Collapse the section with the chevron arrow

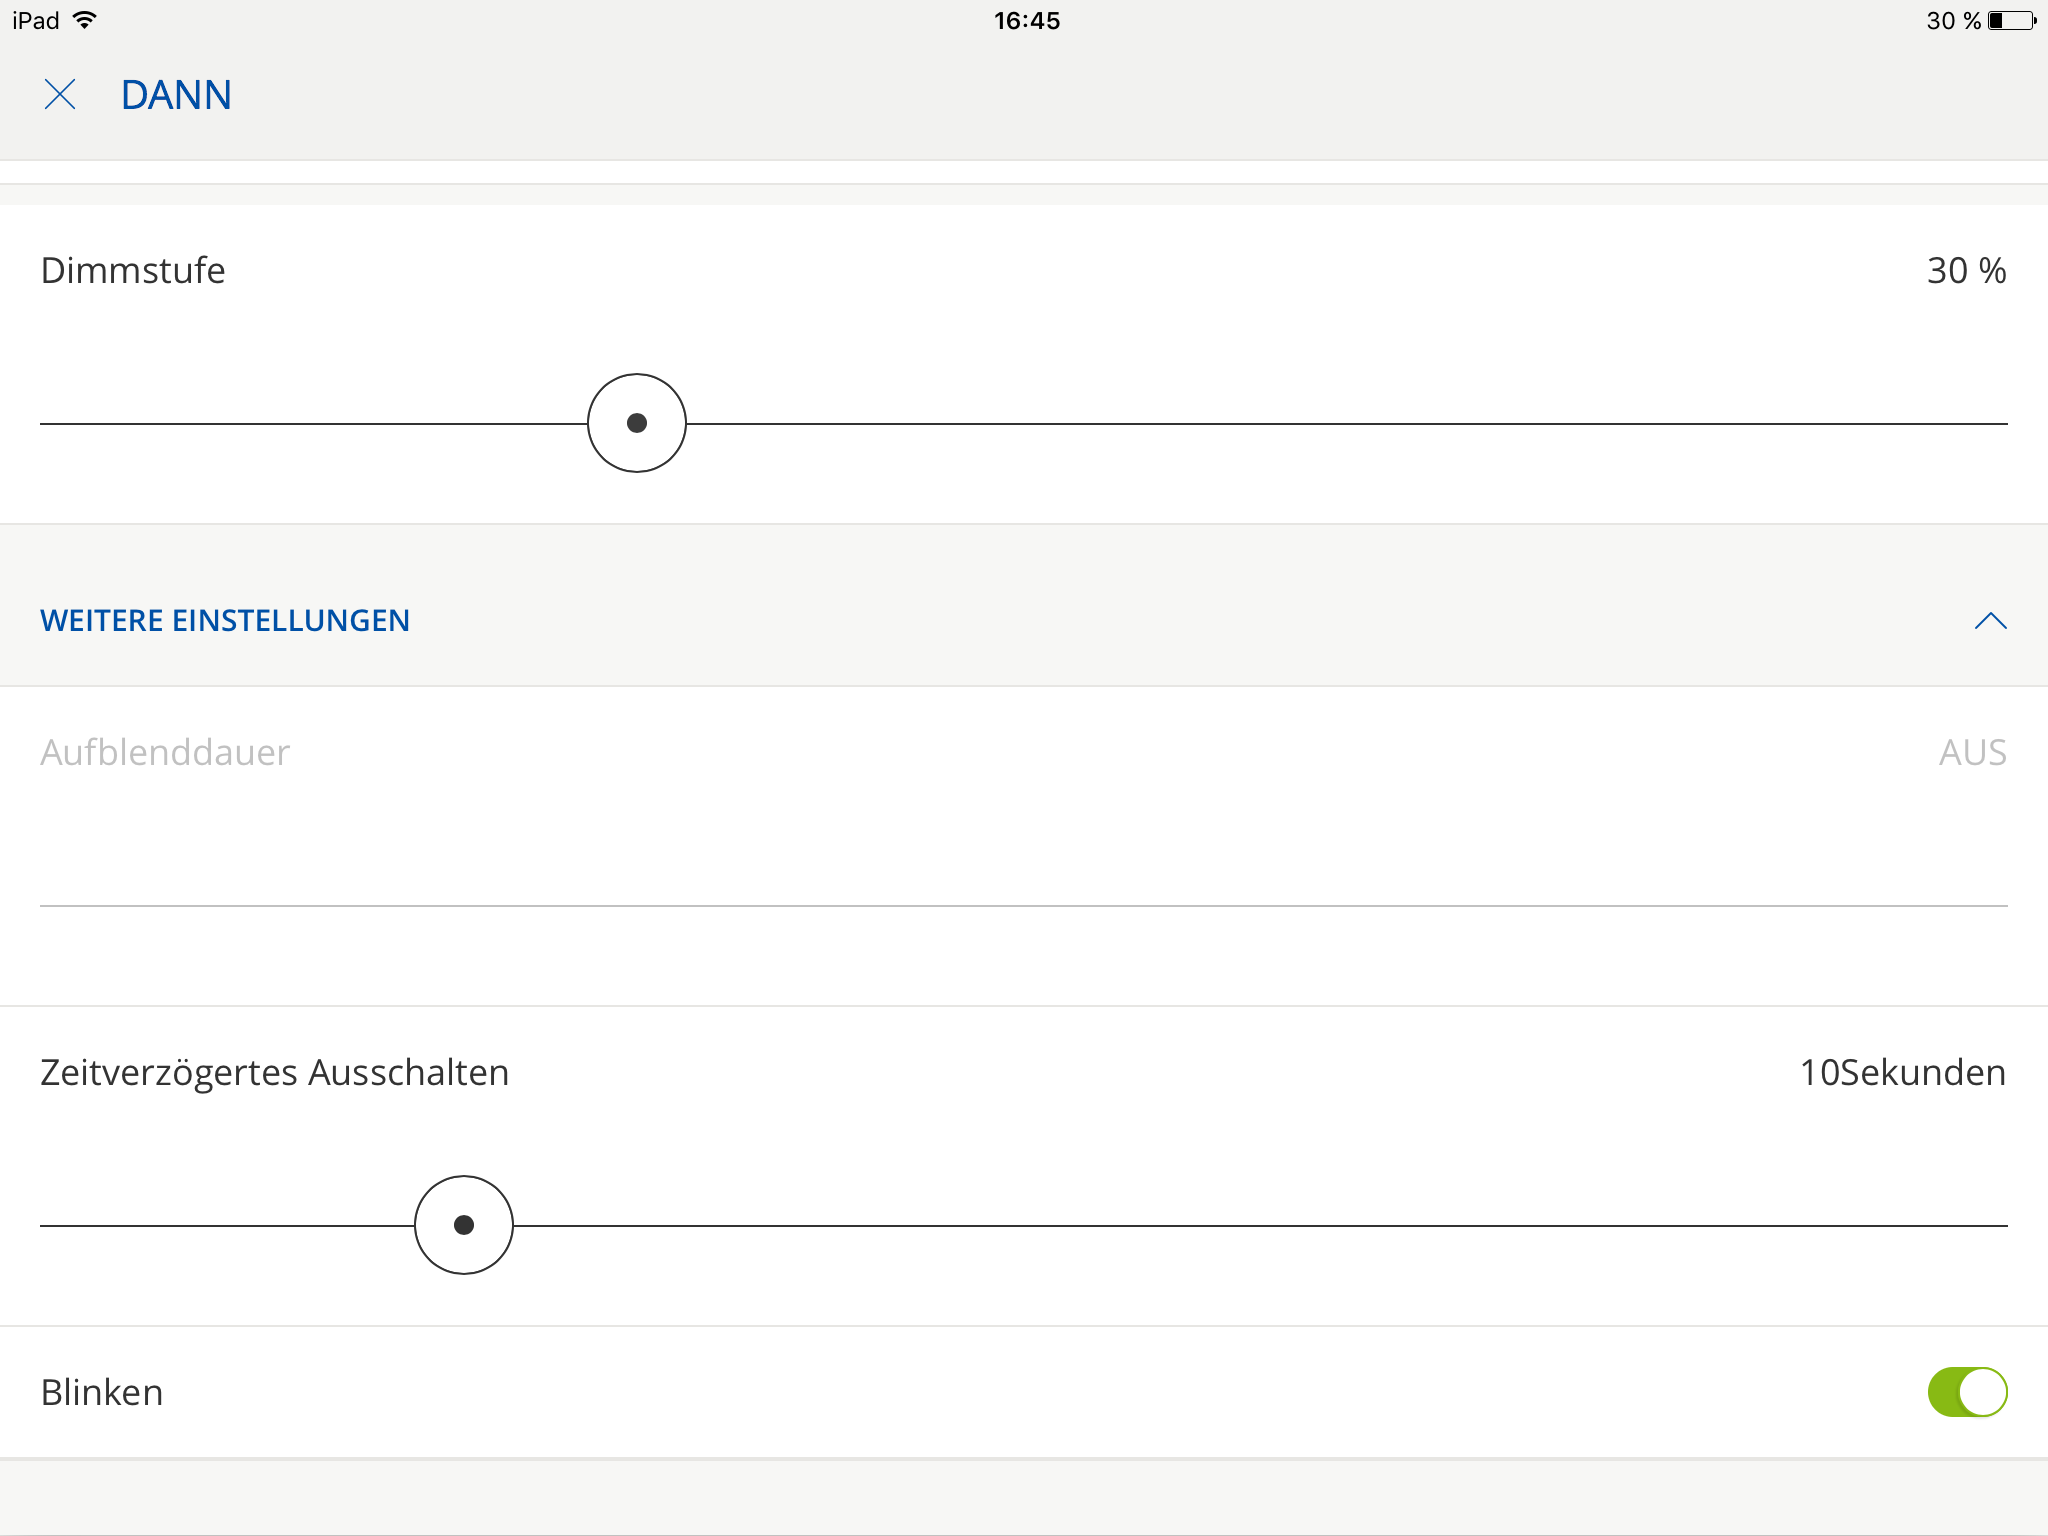[1990, 621]
